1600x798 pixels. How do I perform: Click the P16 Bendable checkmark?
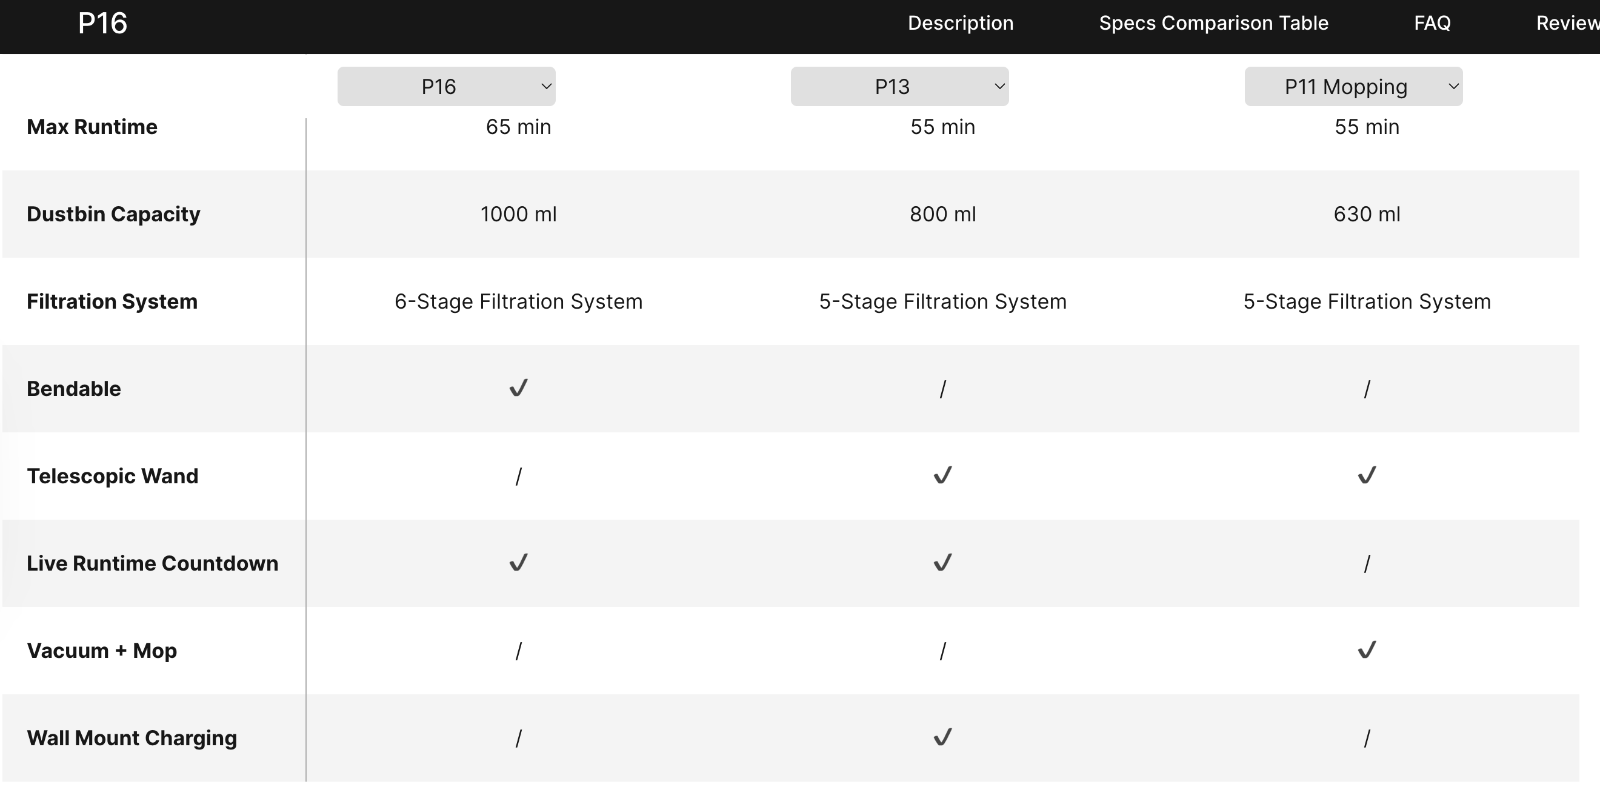(x=518, y=388)
